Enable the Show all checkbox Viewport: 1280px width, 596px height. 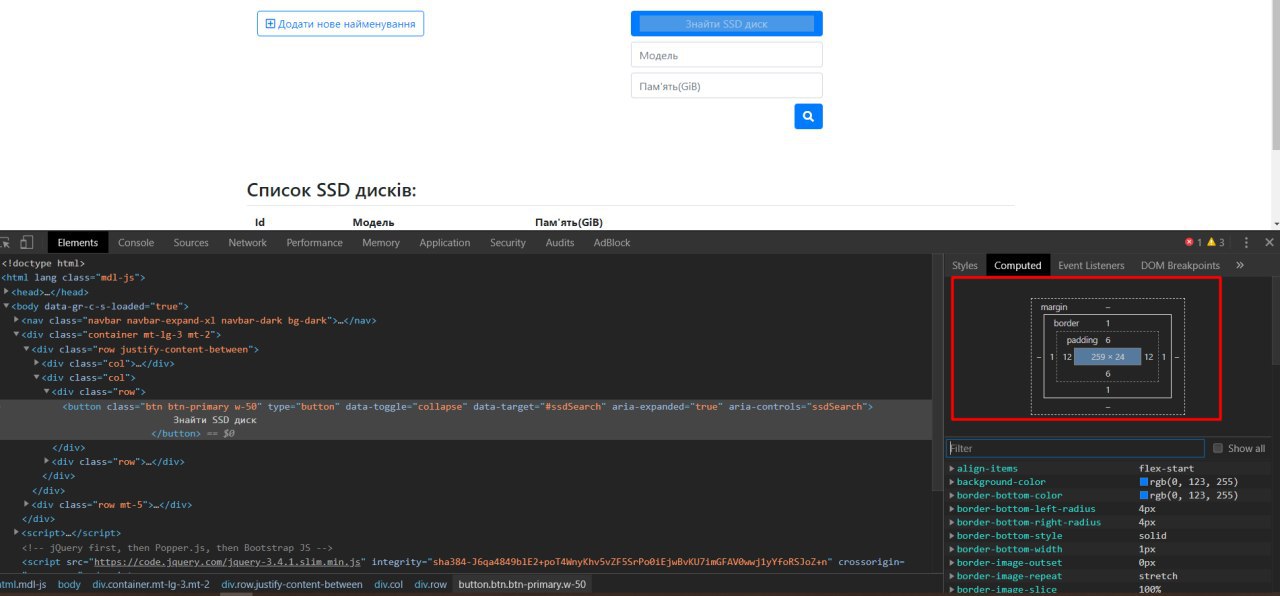1218,448
